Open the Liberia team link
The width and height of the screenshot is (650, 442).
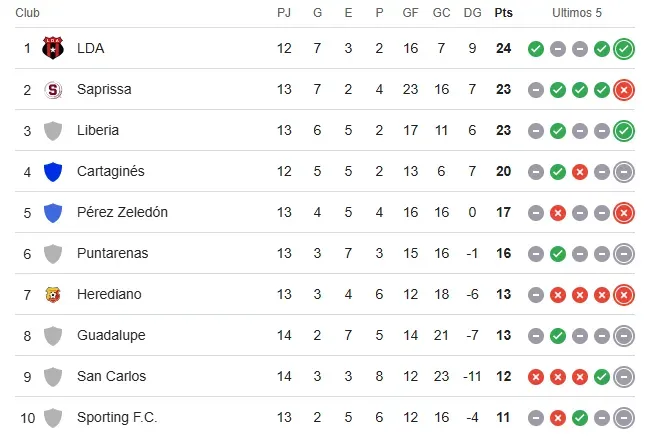pos(97,130)
